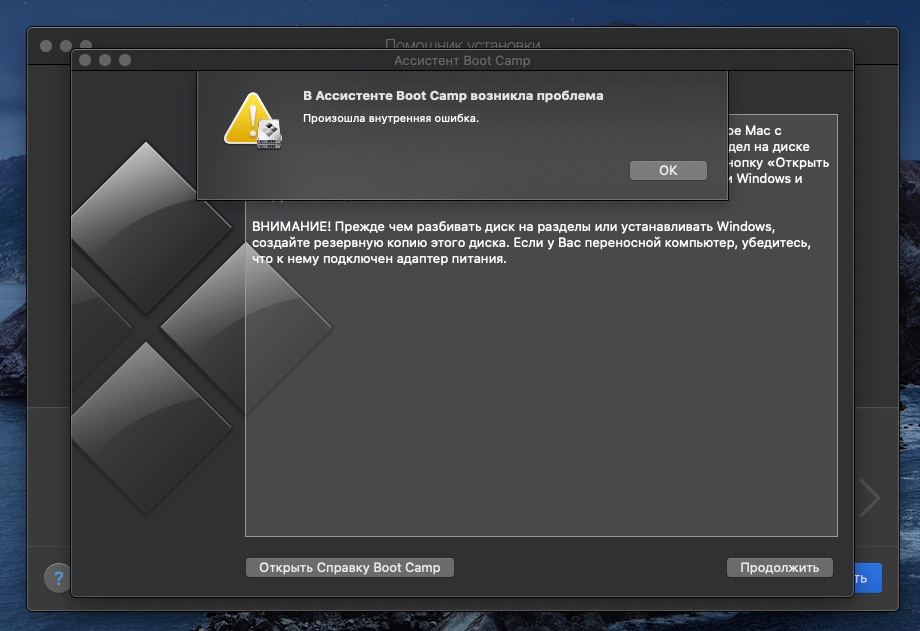The image size is (920, 631).
Task: Open Boot Camp Help via Открыть Справку button
Action: 350,568
